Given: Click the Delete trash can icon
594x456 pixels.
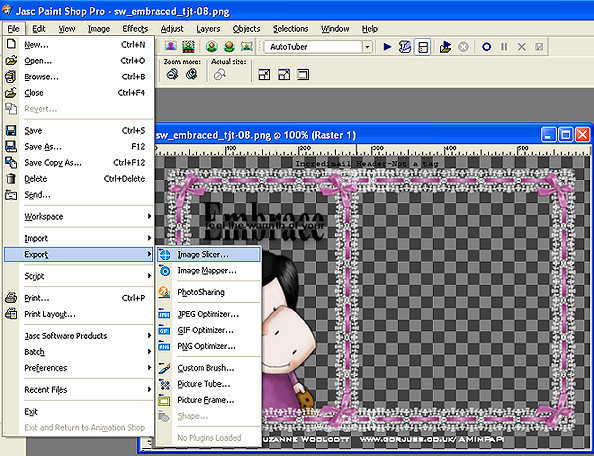Looking at the screenshot, I should (x=11, y=178).
